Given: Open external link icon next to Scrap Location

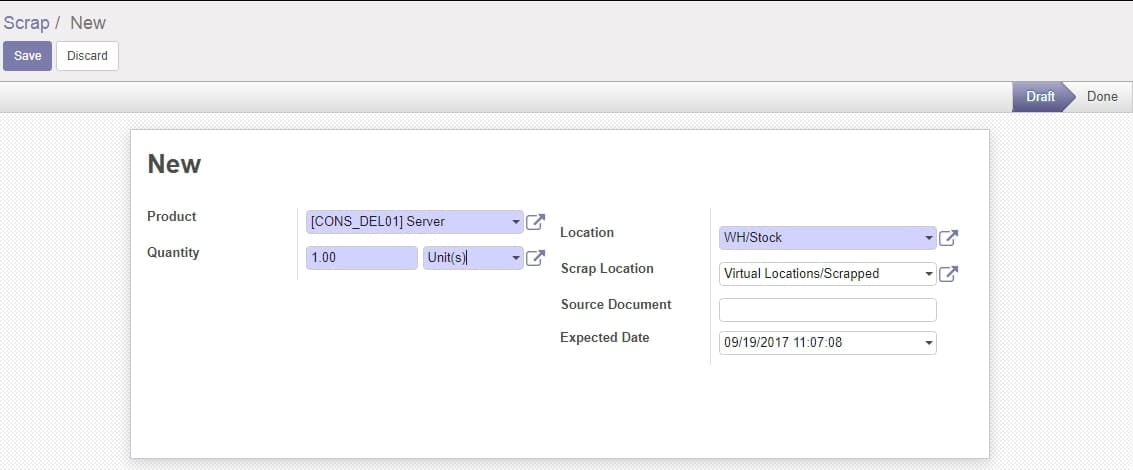Looking at the screenshot, I should 948,274.
